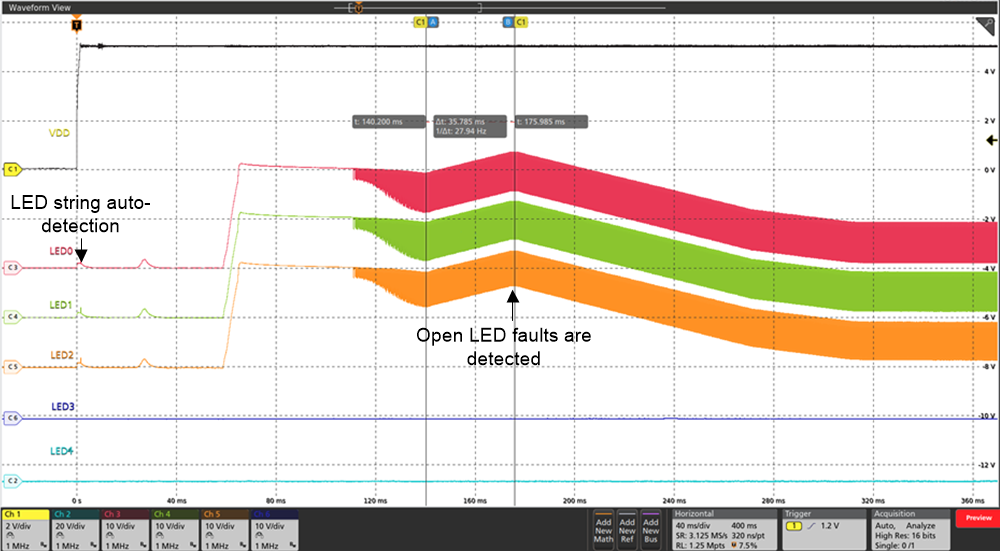Select the C4 handle for LED1

(12, 317)
